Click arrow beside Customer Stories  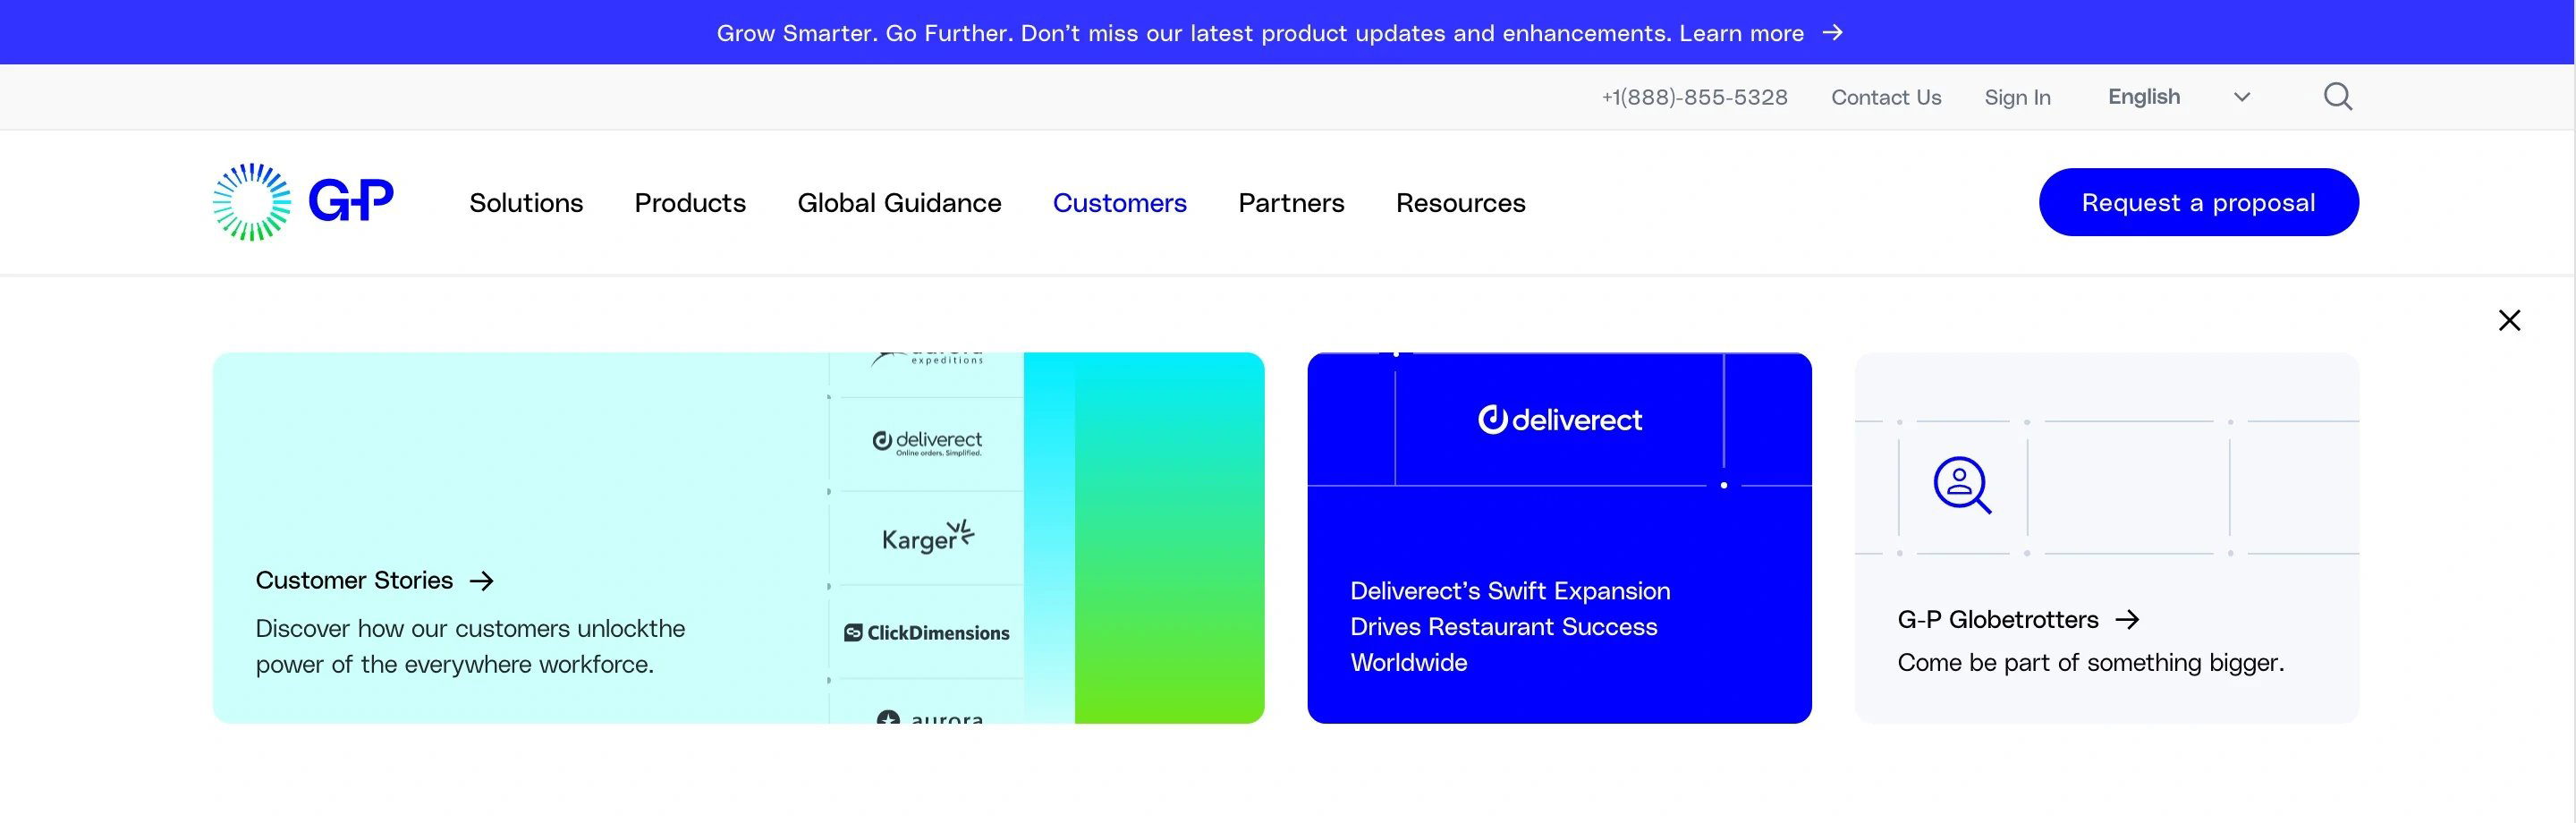[x=482, y=581]
